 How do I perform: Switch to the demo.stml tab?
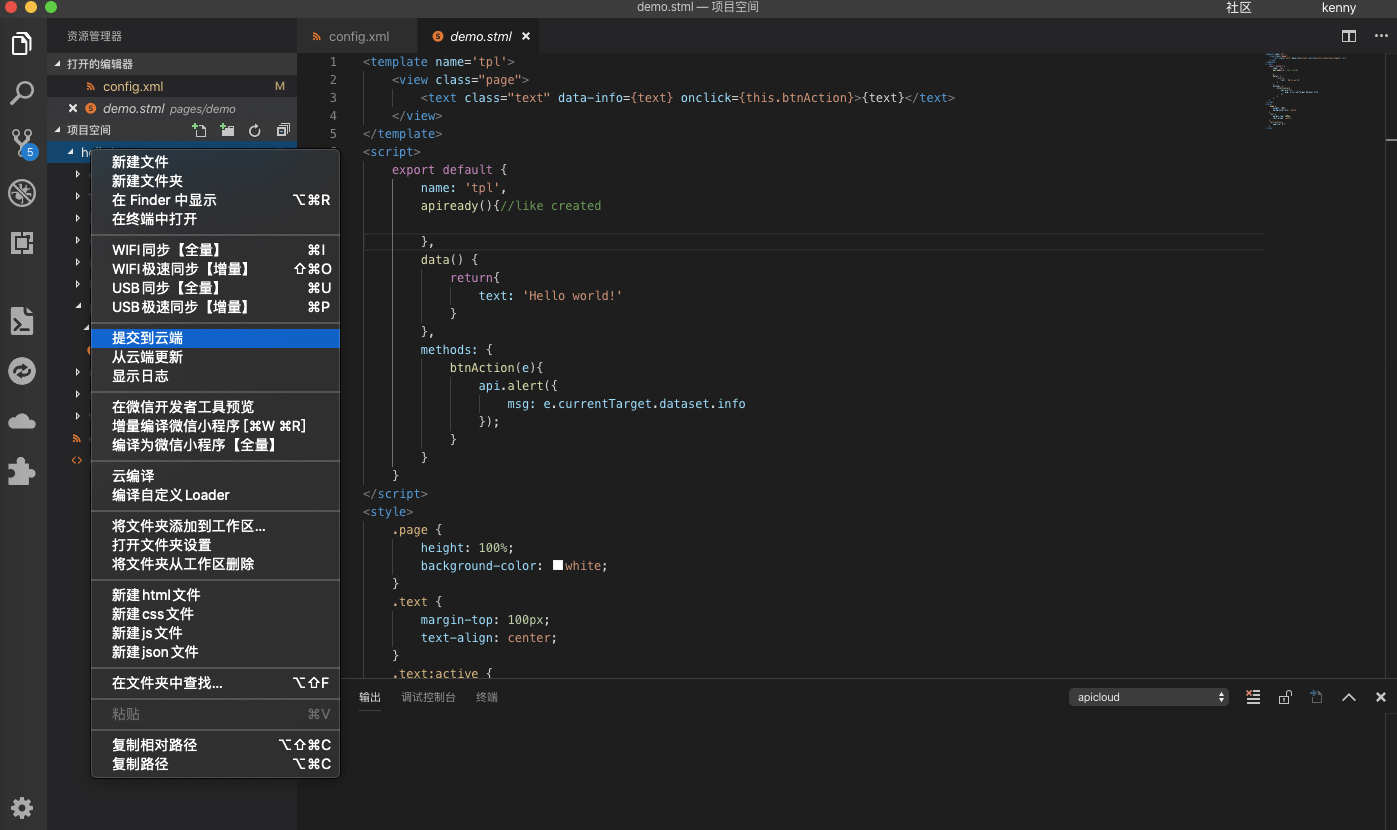(x=478, y=36)
